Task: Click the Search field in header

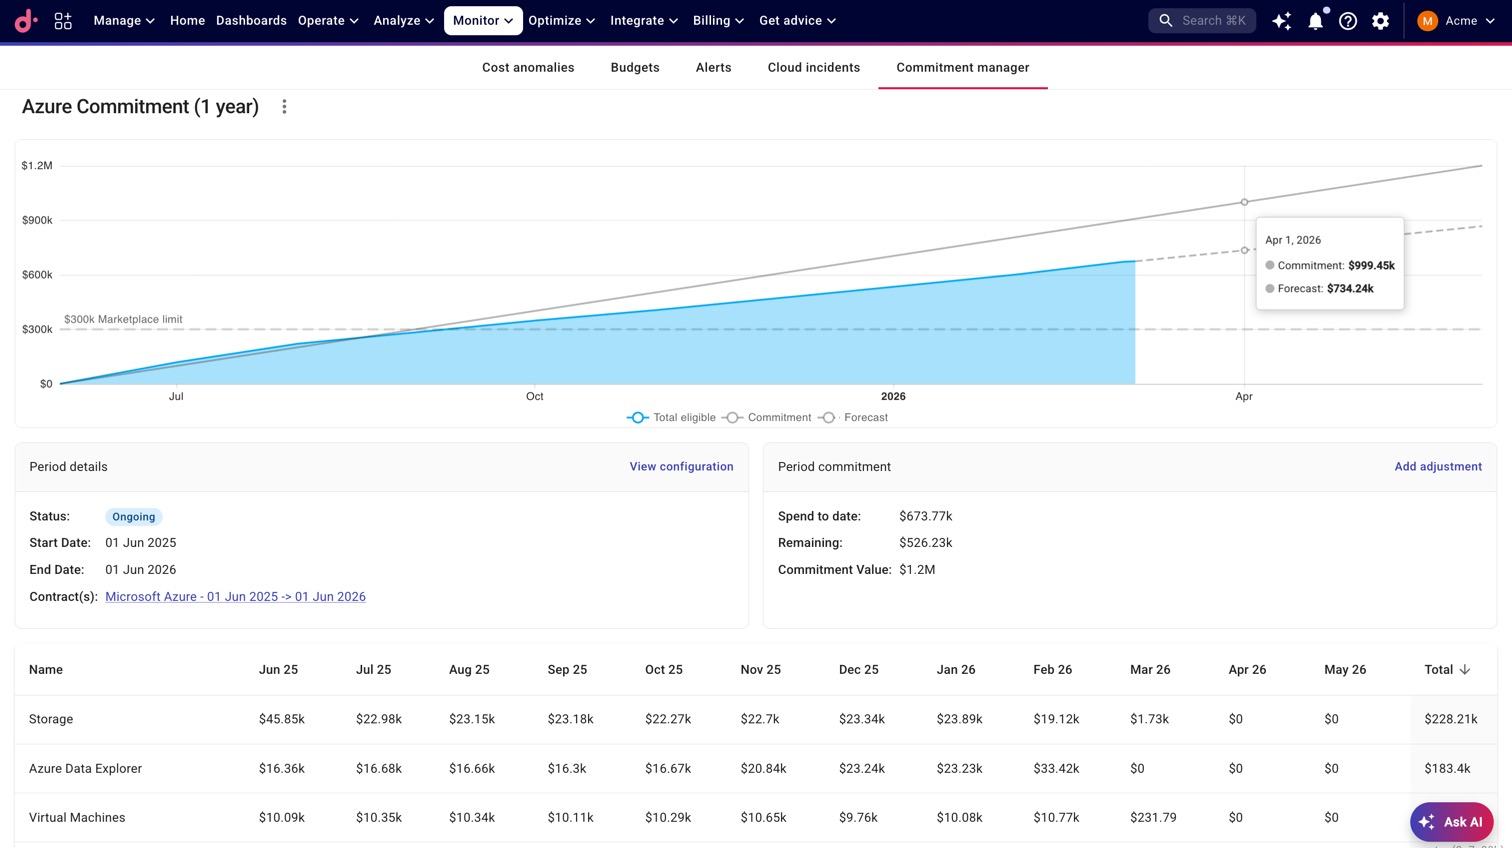Action: [1202, 20]
